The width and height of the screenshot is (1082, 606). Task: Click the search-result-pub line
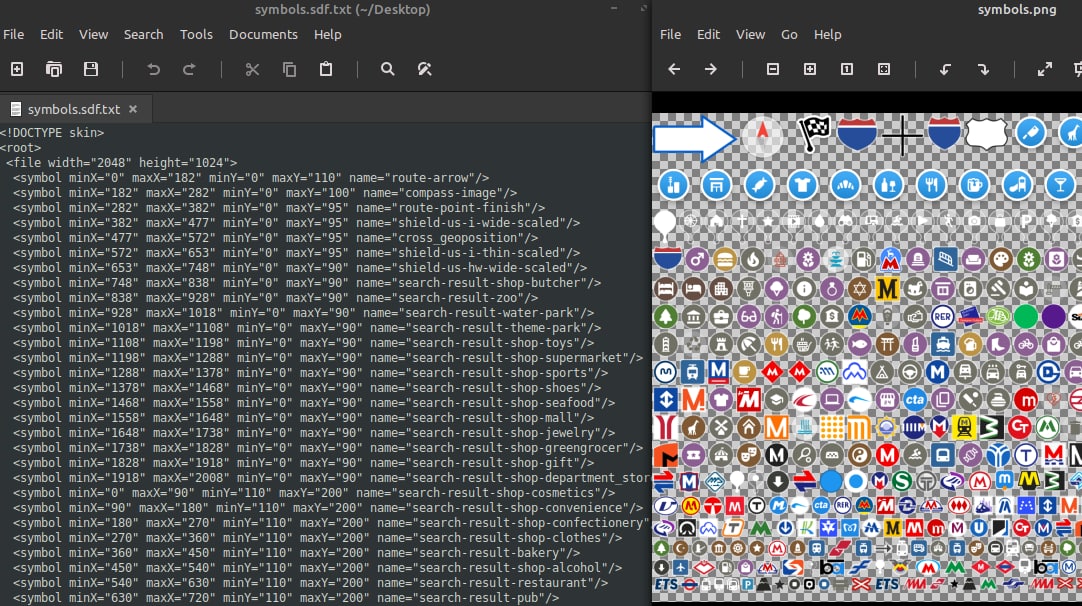pos(286,598)
